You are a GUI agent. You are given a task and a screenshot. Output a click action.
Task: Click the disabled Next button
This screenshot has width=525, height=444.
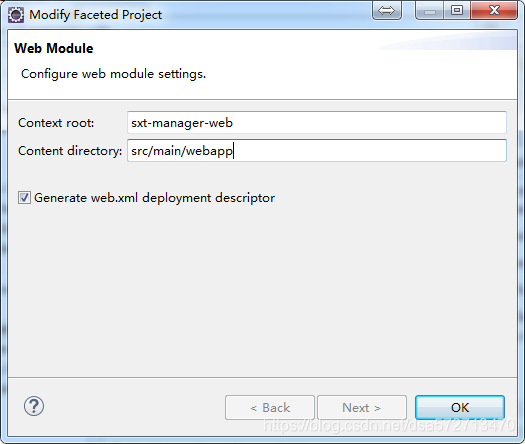pyautogui.click(x=362, y=408)
